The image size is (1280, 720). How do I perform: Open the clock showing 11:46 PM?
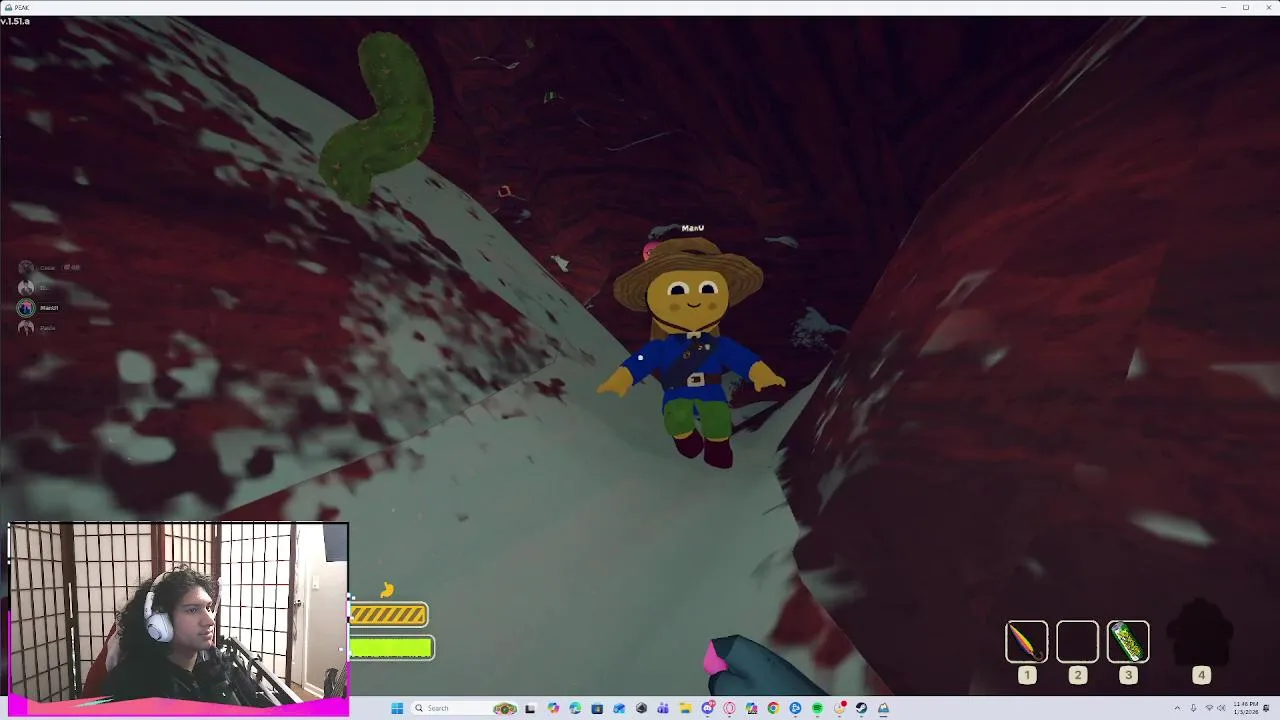pyautogui.click(x=1246, y=708)
